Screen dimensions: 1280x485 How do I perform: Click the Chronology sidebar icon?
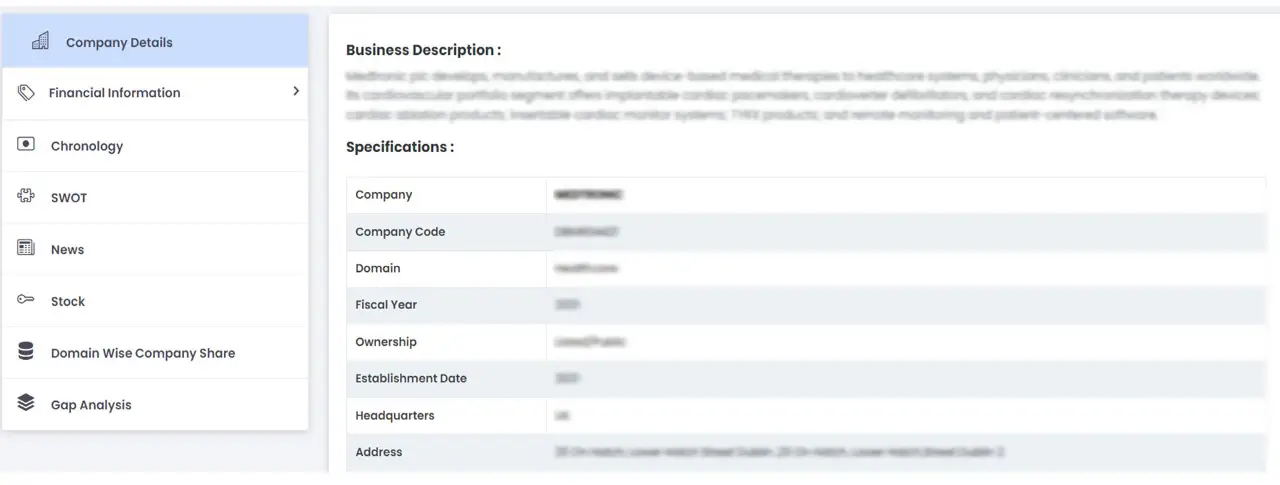(x=26, y=145)
